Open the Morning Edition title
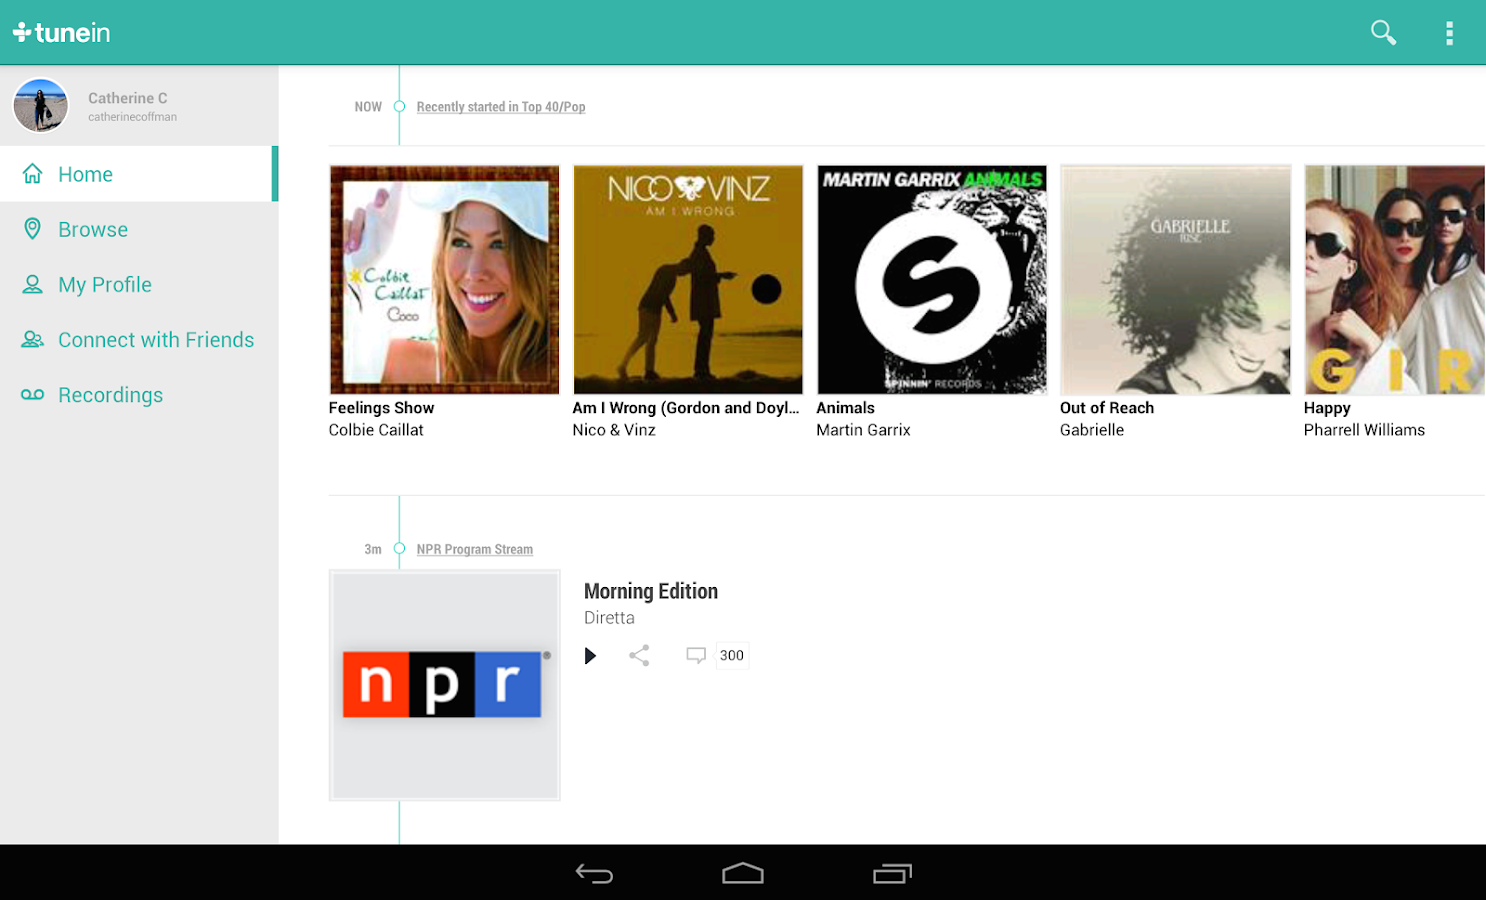 pyautogui.click(x=651, y=591)
